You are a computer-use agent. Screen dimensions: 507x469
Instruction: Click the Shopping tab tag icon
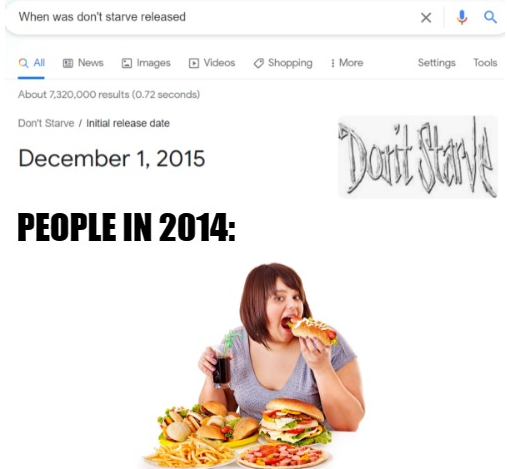259,63
